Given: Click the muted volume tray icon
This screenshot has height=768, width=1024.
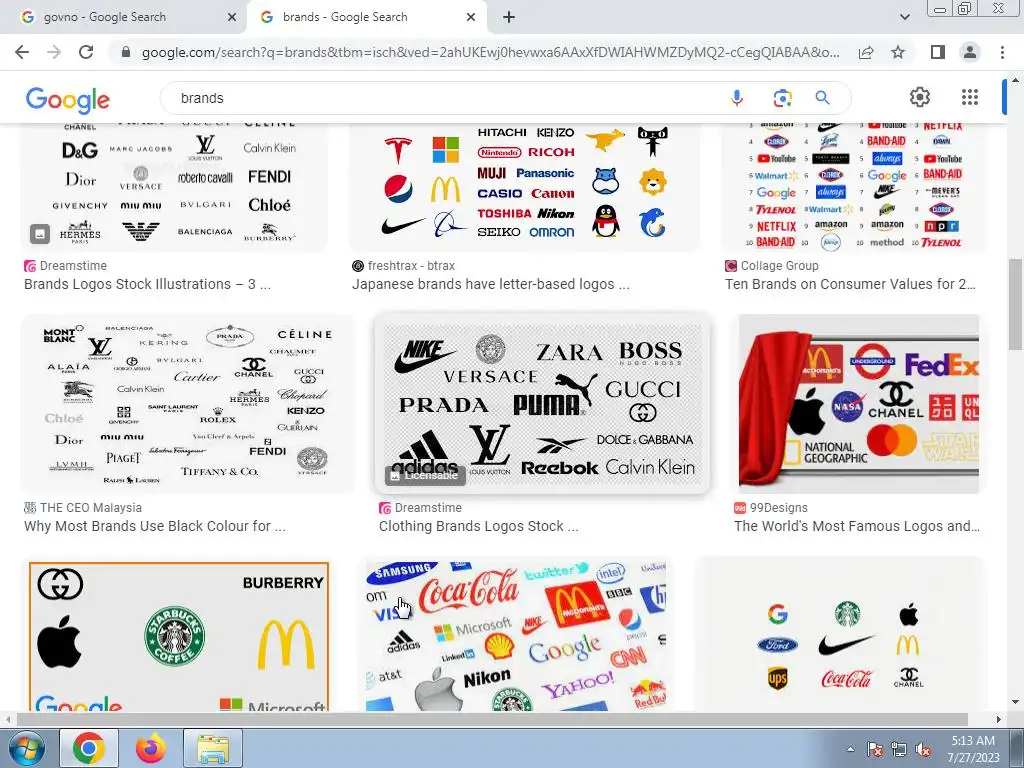Looking at the screenshot, I should pos(923,750).
